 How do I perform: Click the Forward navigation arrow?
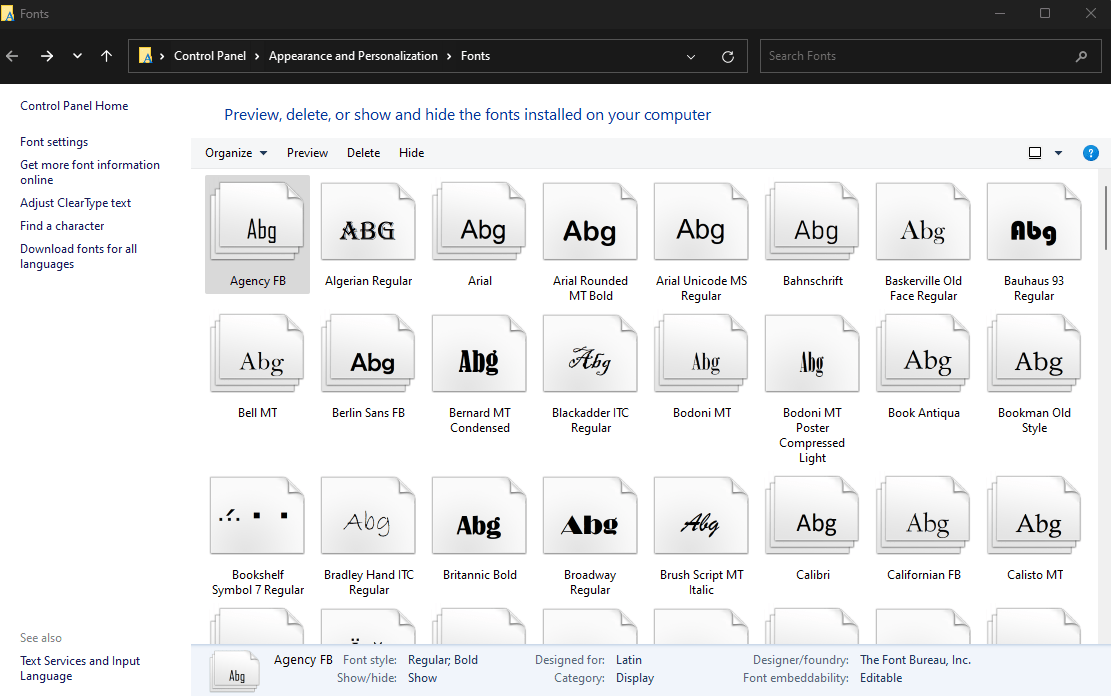[47, 56]
